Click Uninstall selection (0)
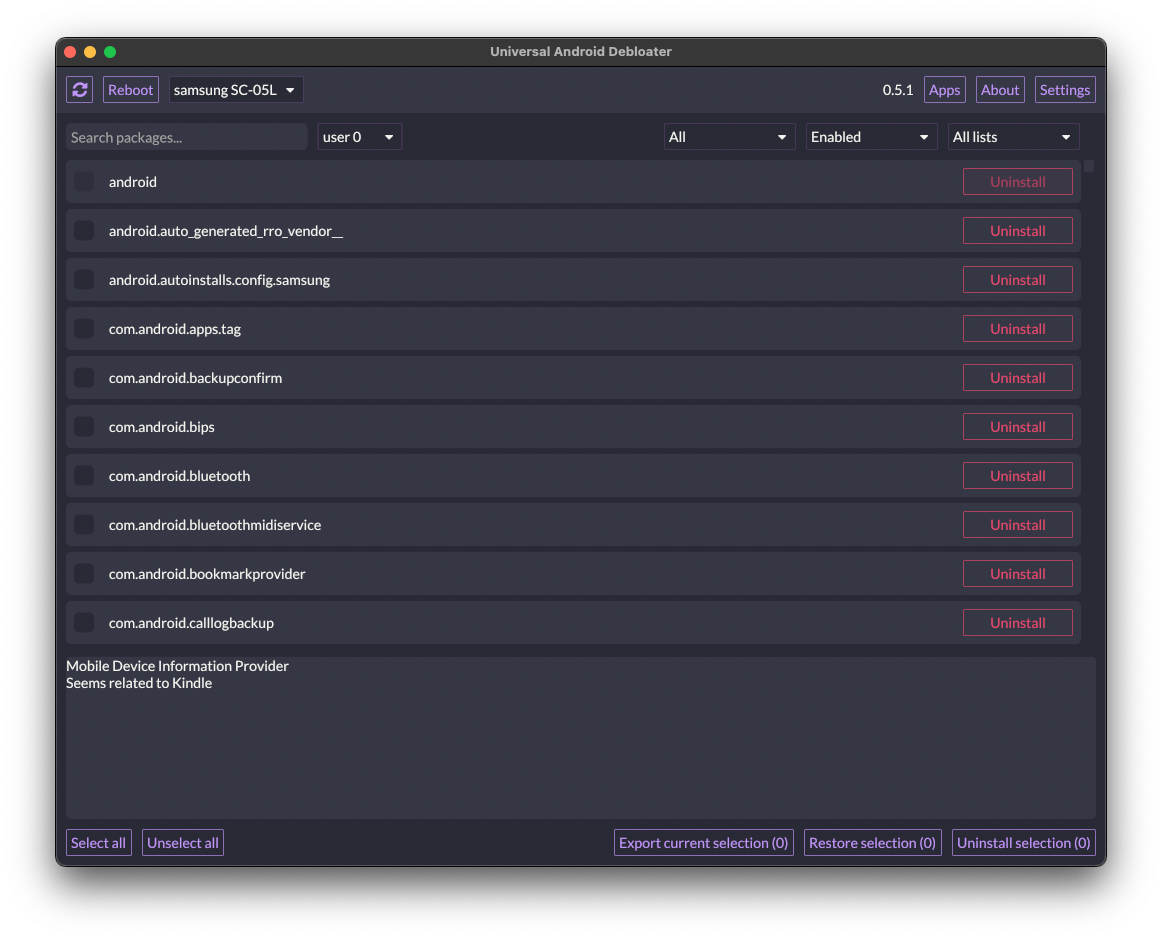 [x=1023, y=843]
